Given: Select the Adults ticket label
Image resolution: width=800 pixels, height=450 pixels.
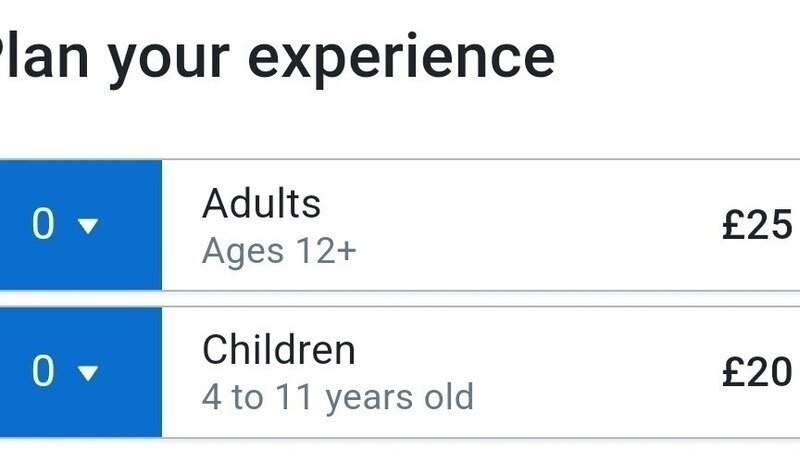Looking at the screenshot, I should click(261, 204).
